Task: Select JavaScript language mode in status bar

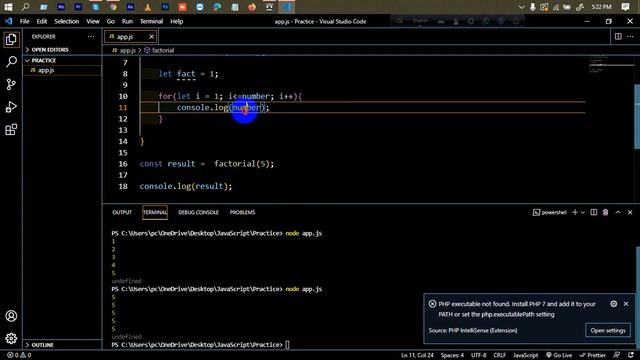Action: [525, 355]
